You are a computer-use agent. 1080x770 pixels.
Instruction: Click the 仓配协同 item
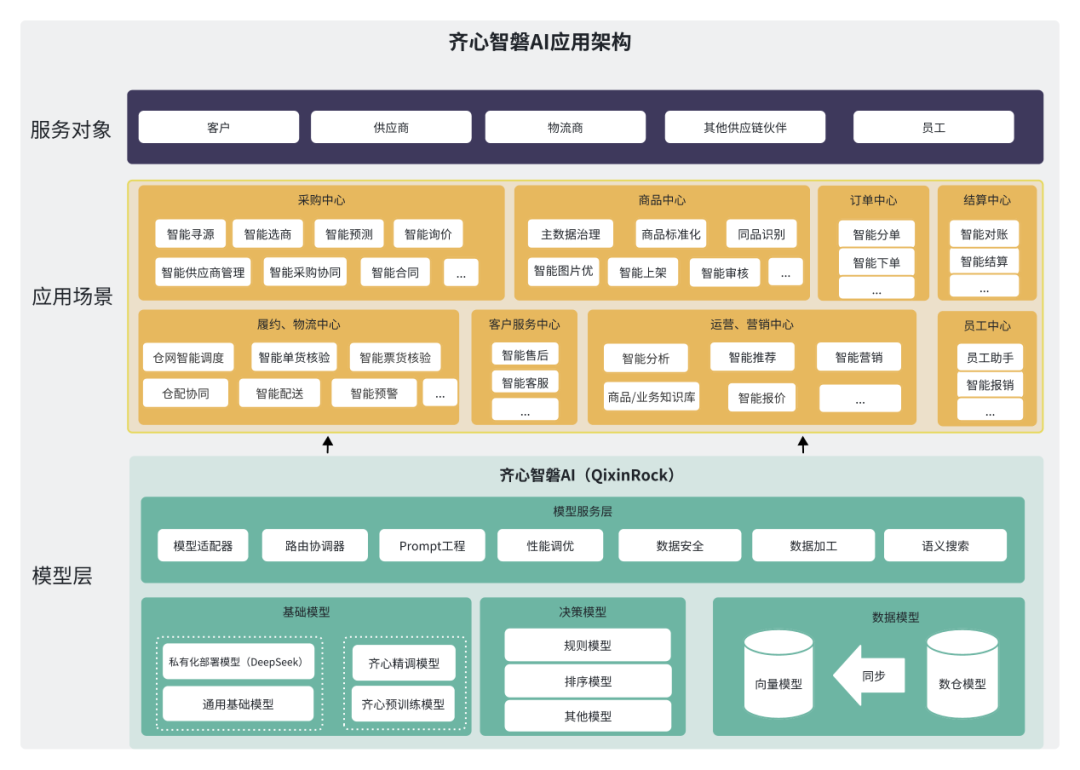(185, 393)
